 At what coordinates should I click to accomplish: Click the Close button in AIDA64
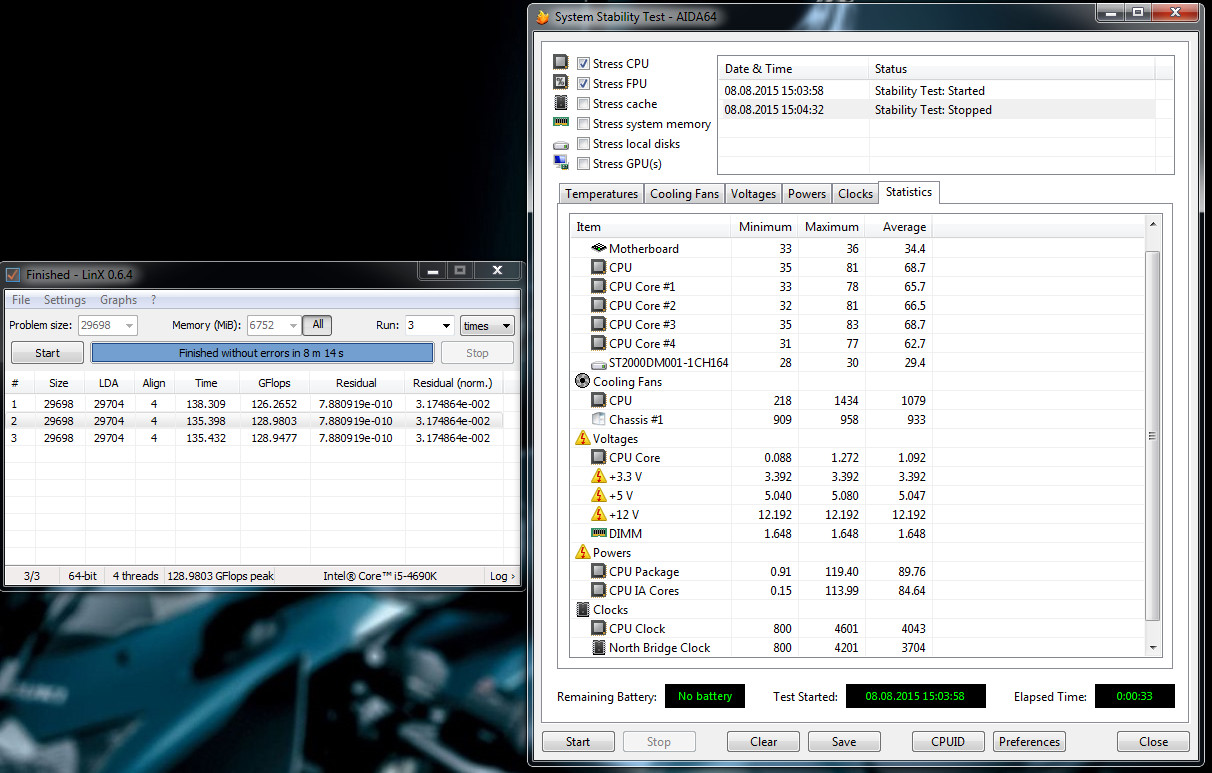pyautogui.click(x=1153, y=742)
